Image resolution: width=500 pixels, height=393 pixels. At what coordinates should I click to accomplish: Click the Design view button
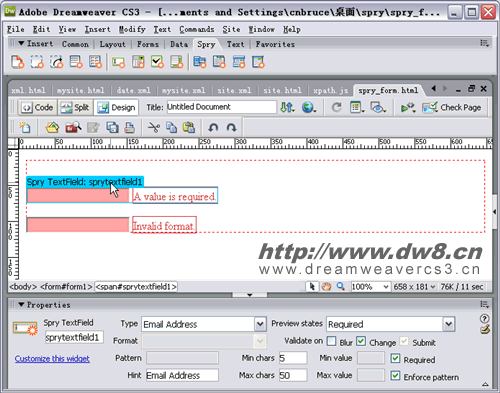click(x=116, y=107)
